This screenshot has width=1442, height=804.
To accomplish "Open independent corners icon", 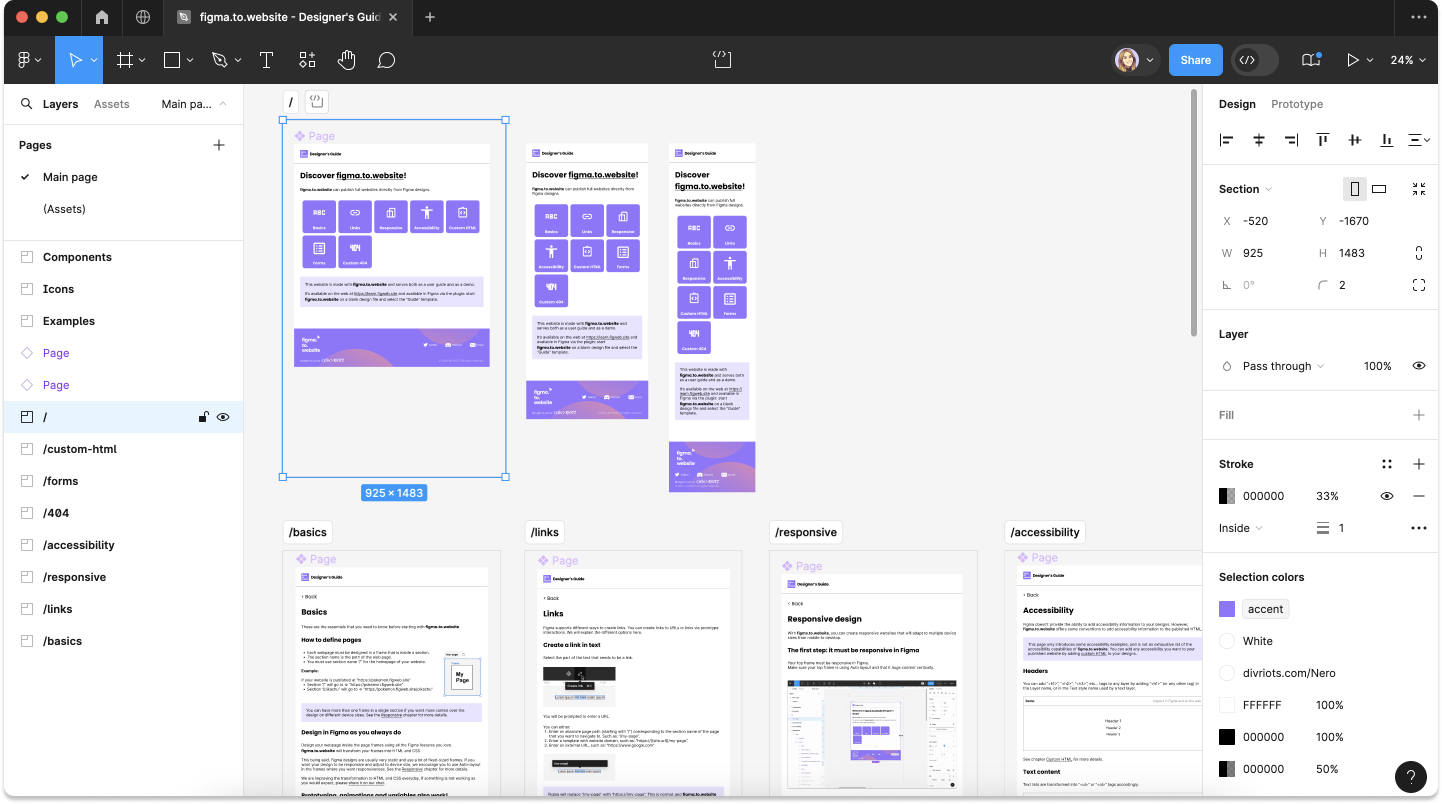I will click(1419, 285).
